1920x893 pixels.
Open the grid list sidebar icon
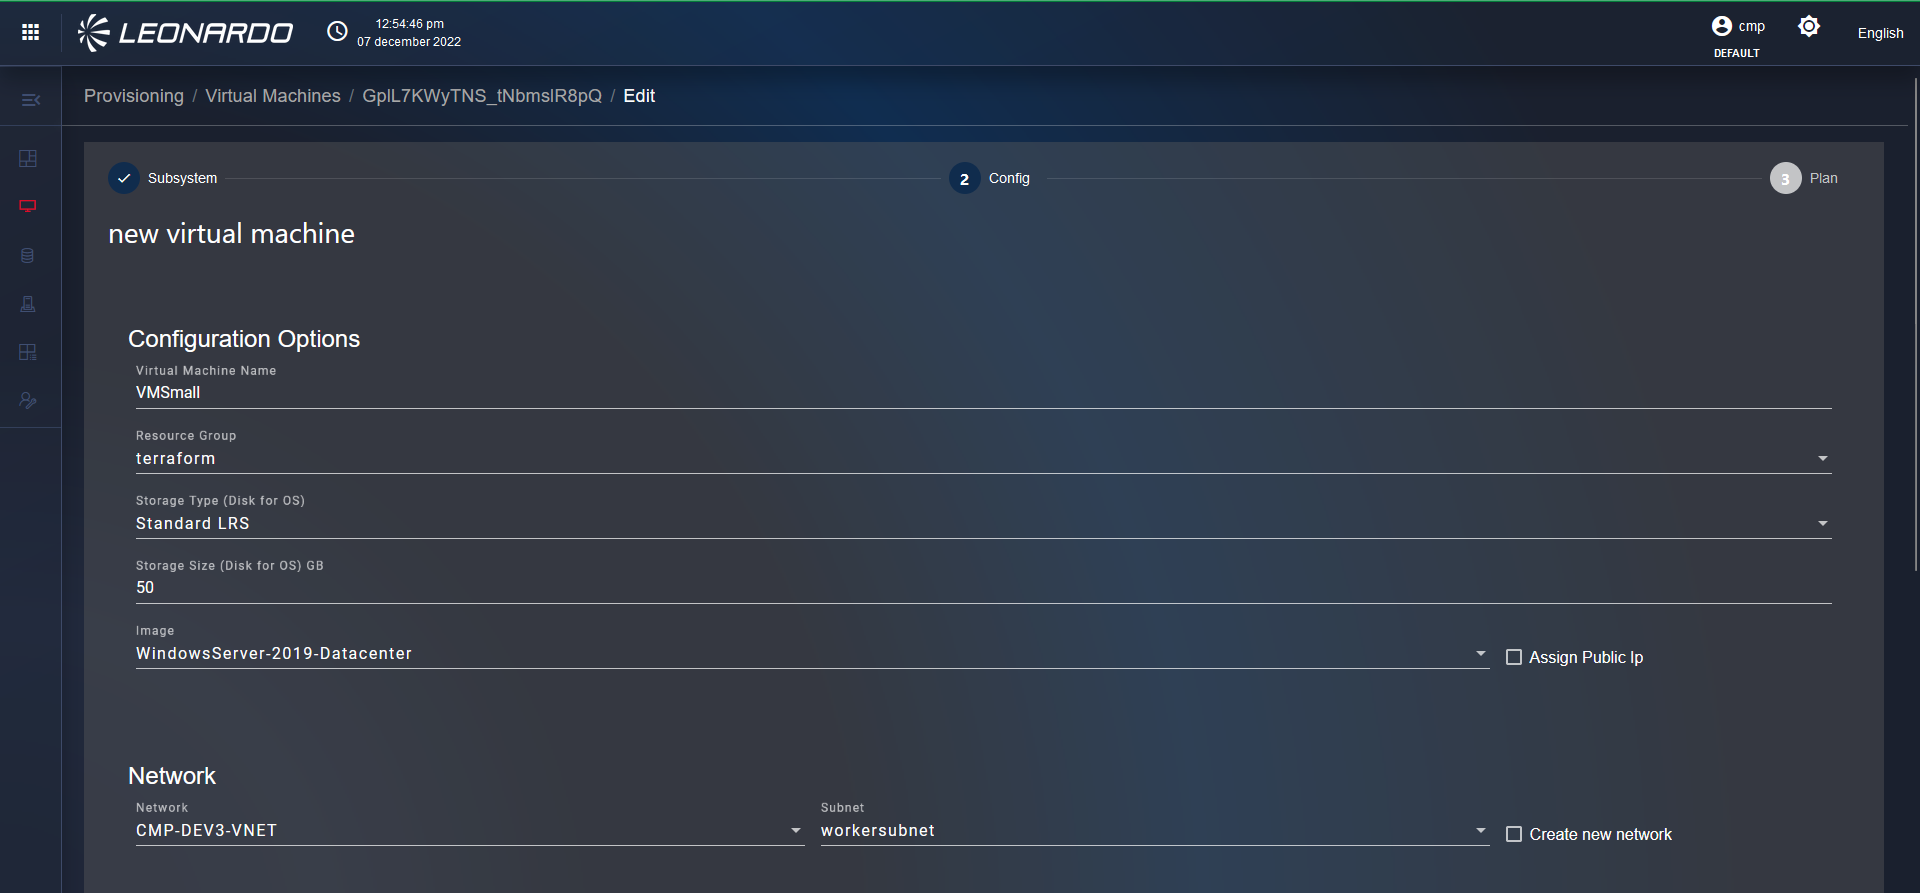coord(28,352)
